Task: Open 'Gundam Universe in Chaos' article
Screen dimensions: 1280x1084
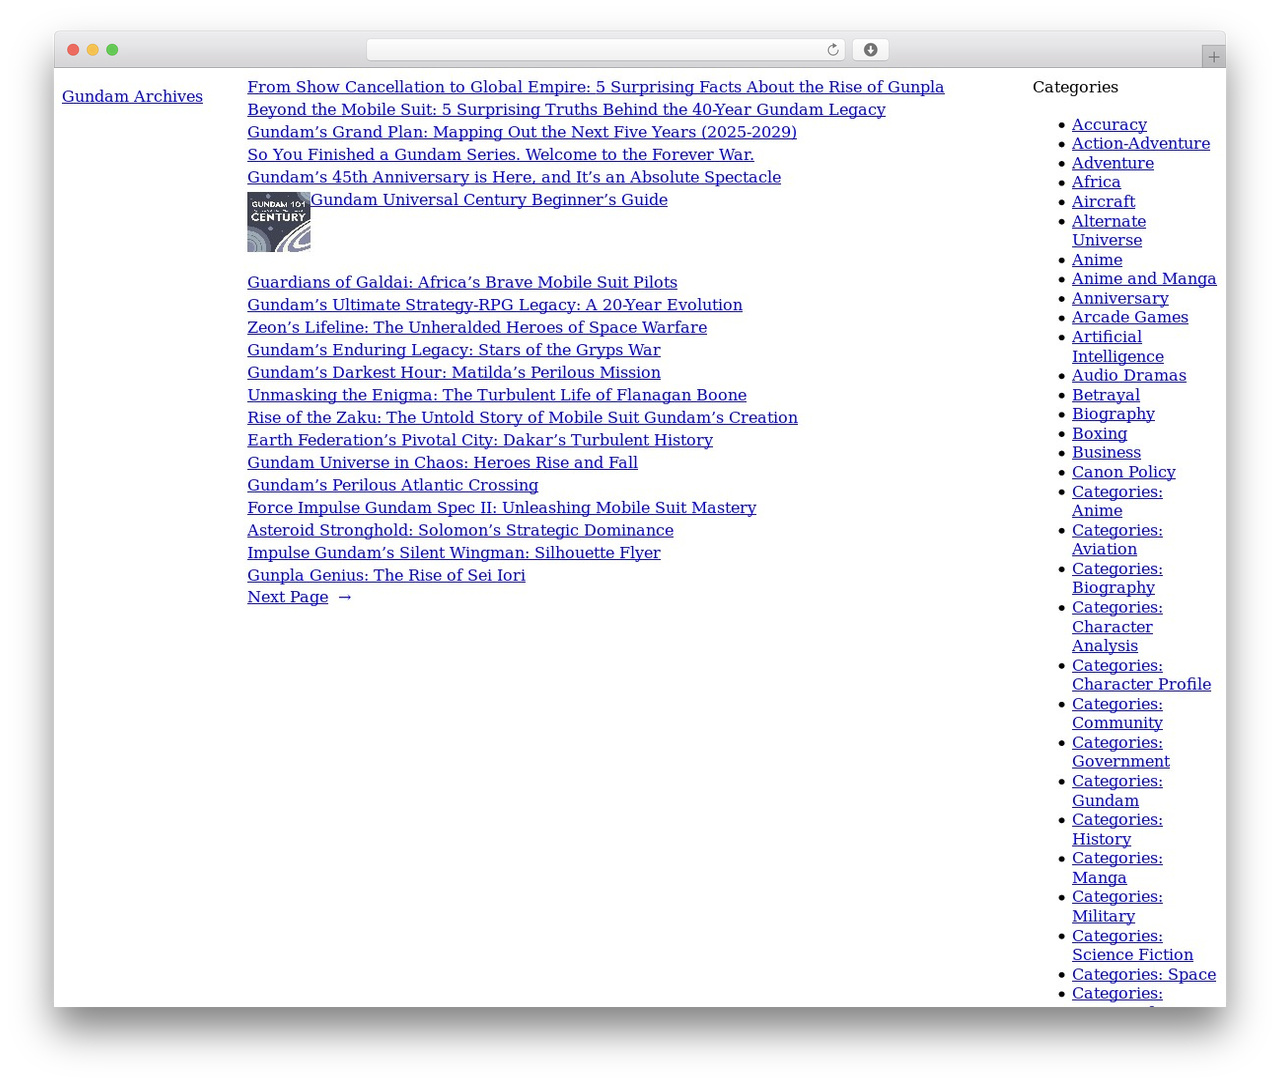Action: tap(443, 463)
